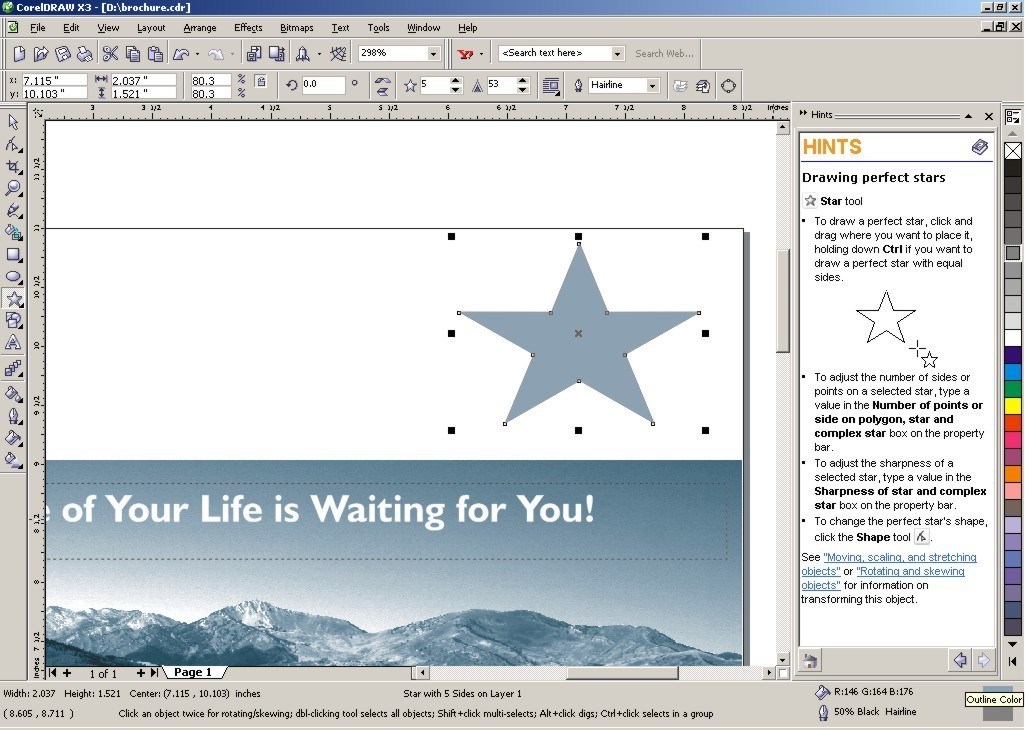This screenshot has height=730, width=1025.
Task: Select the Pick tool
Action: 13,122
